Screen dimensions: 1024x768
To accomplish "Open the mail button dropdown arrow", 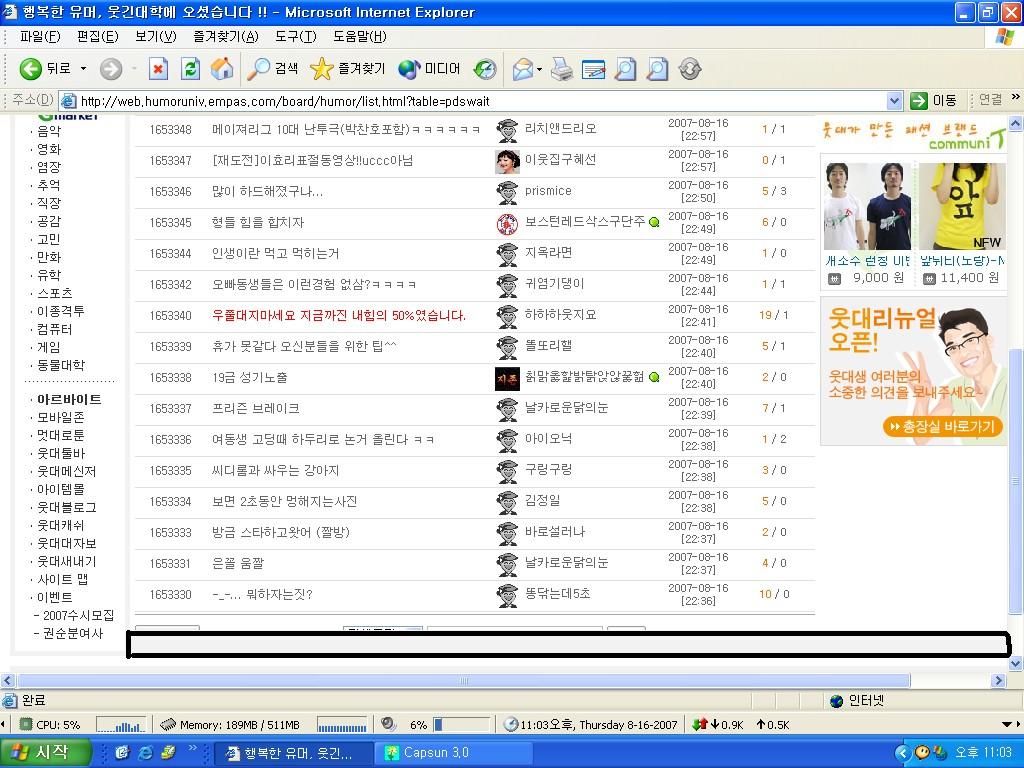I will [539, 69].
